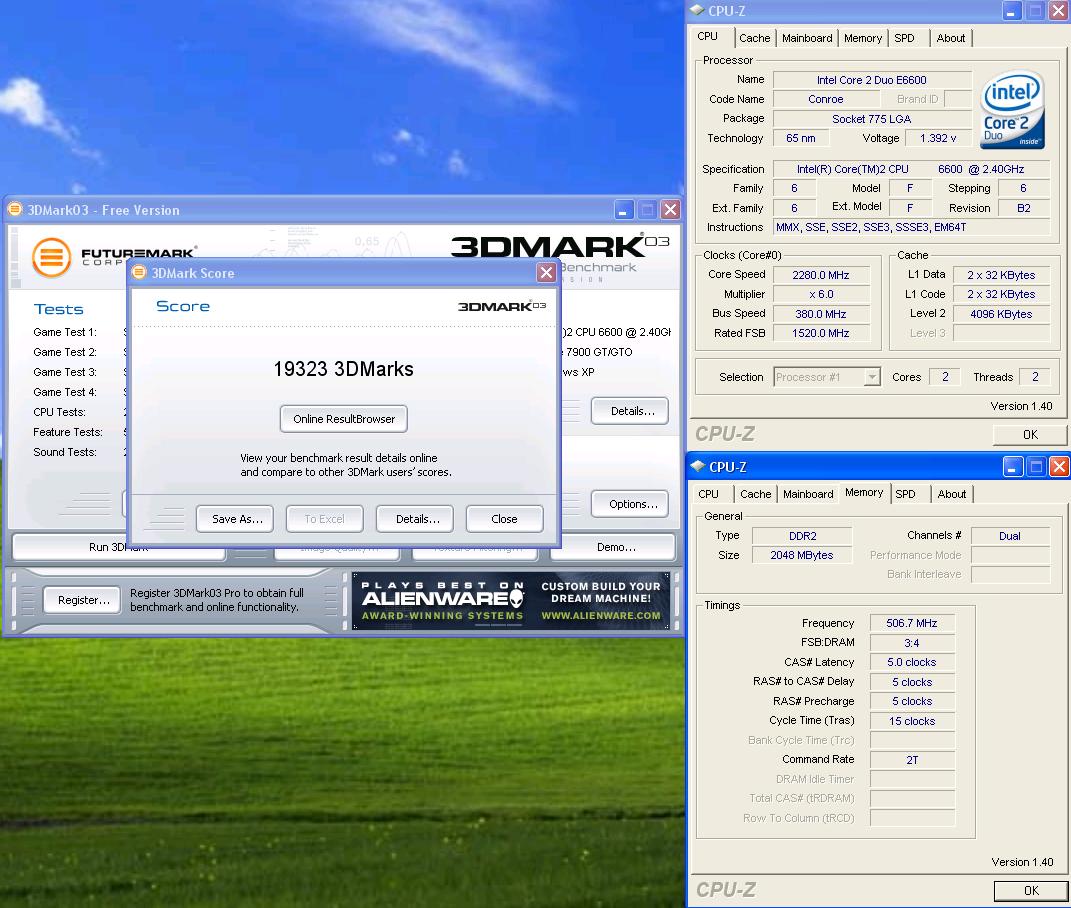Open Details in the score dialog
The width and height of the screenshot is (1071, 908).
click(415, 519)
